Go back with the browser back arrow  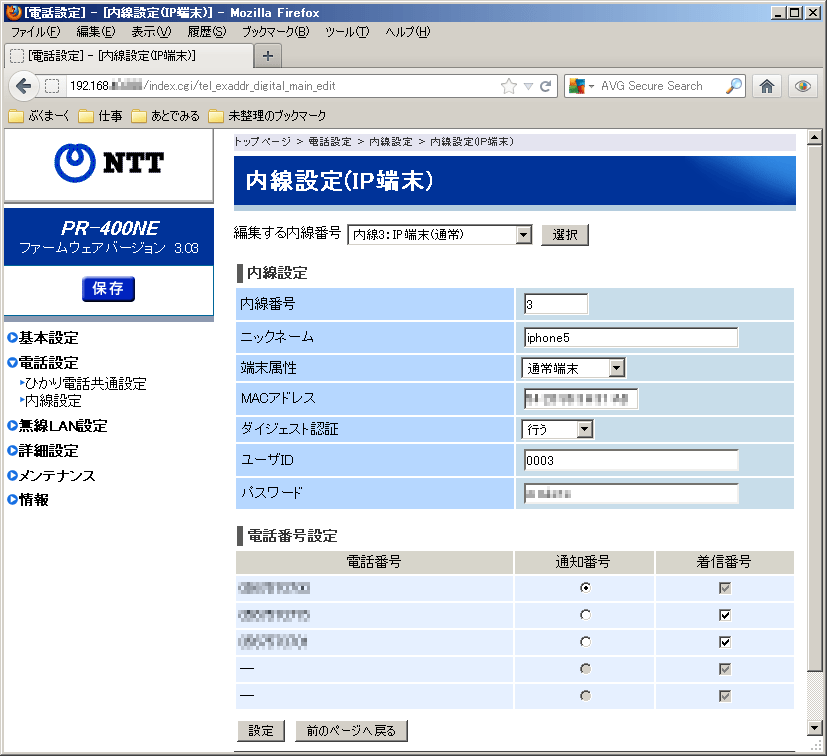click(x=23, y=86)
